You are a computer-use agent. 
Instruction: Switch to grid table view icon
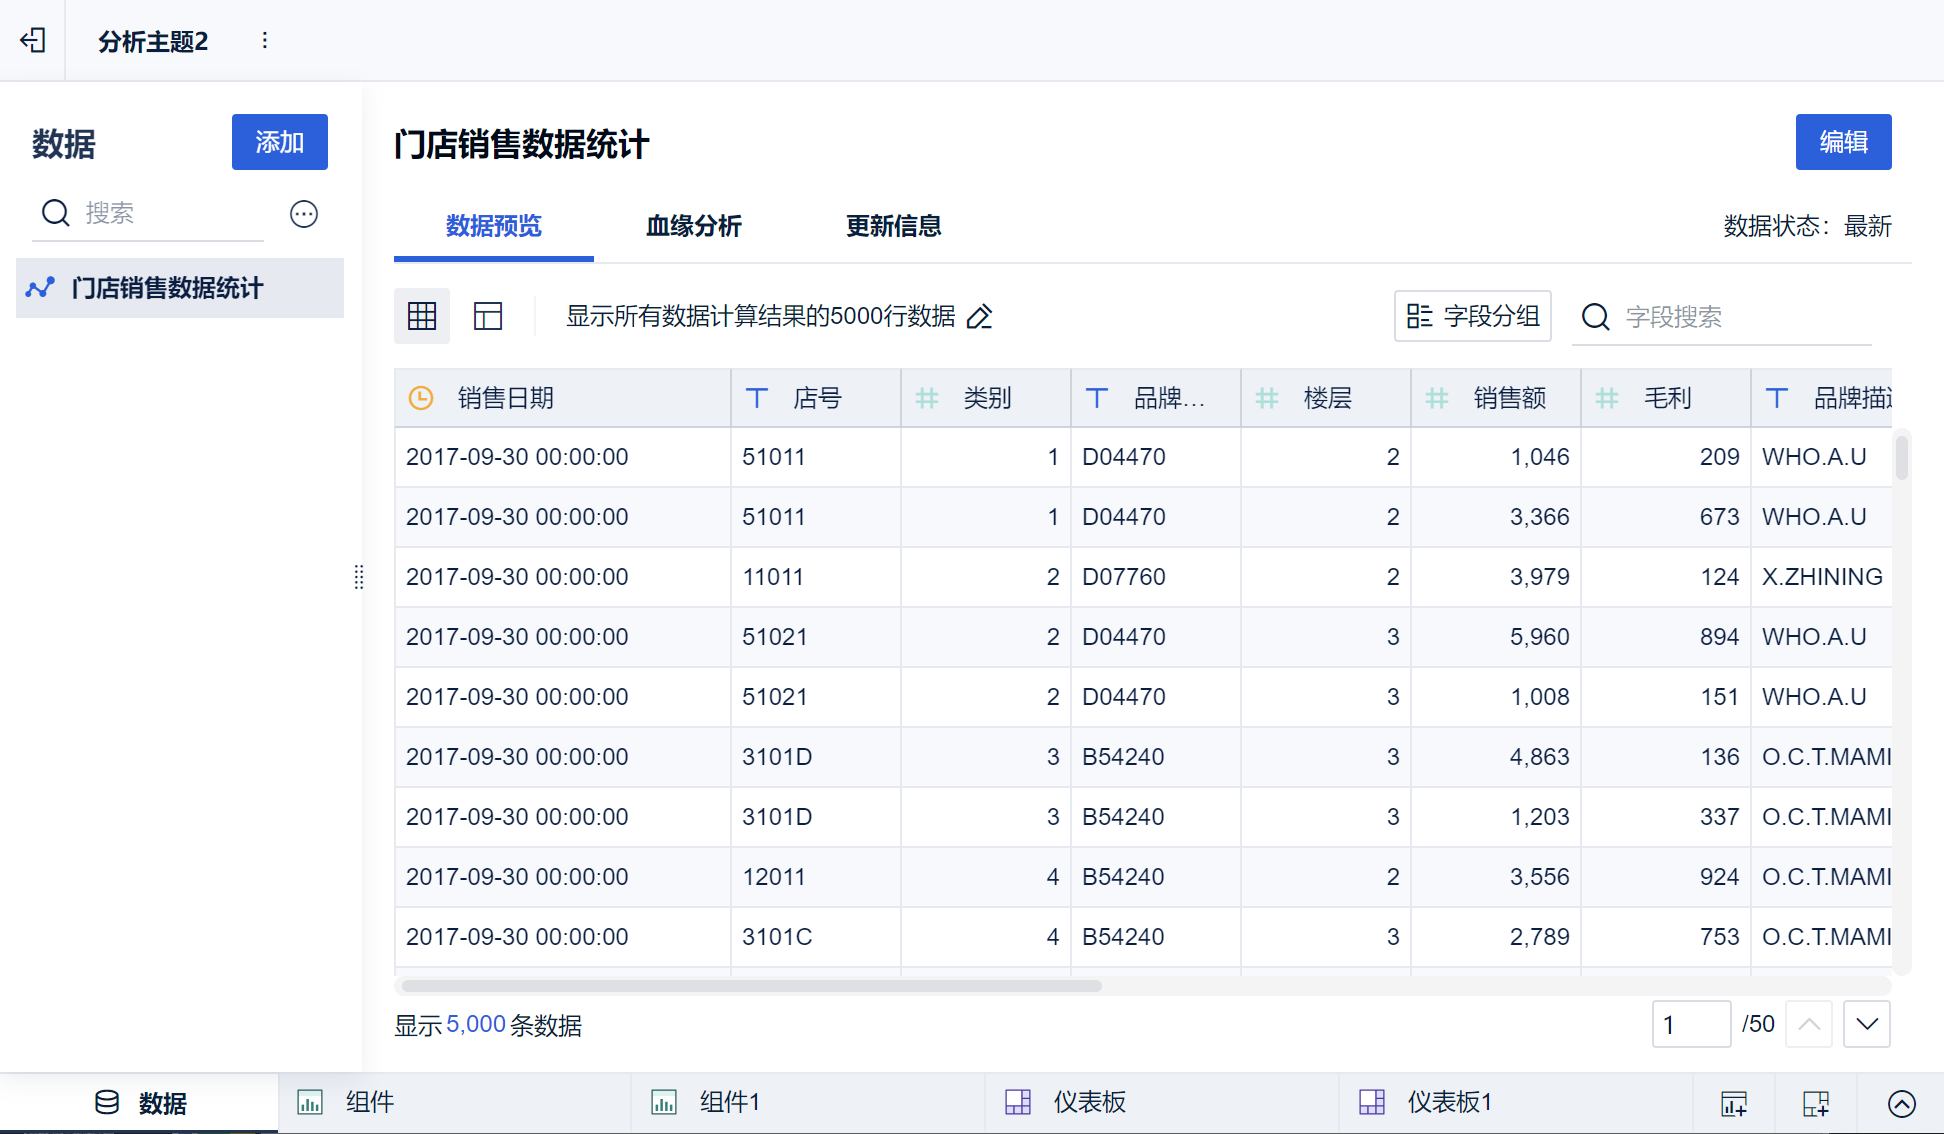[422, 316]
